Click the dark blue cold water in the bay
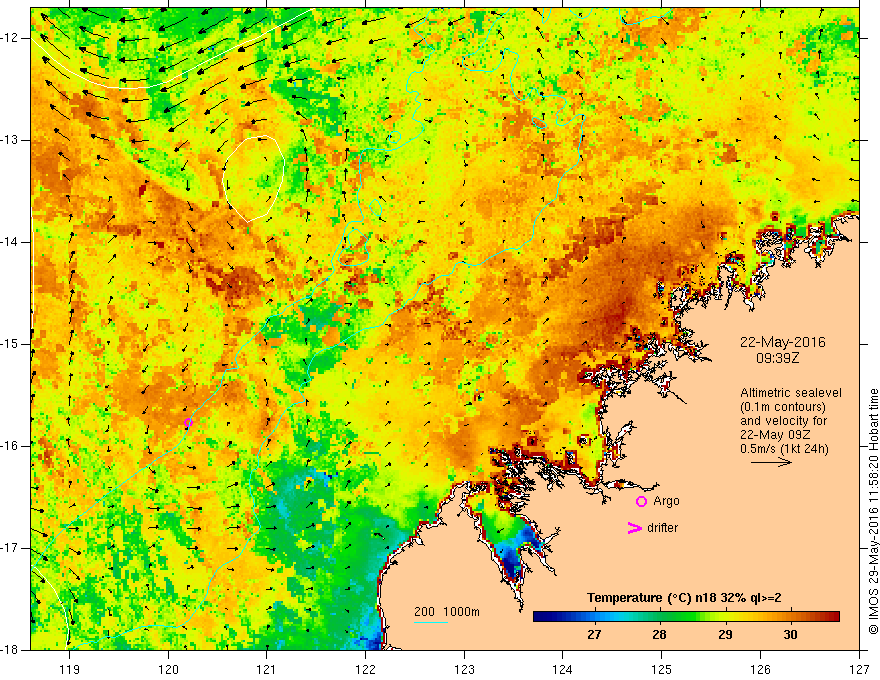The image size is (880, 680). [x=512, y=564]
